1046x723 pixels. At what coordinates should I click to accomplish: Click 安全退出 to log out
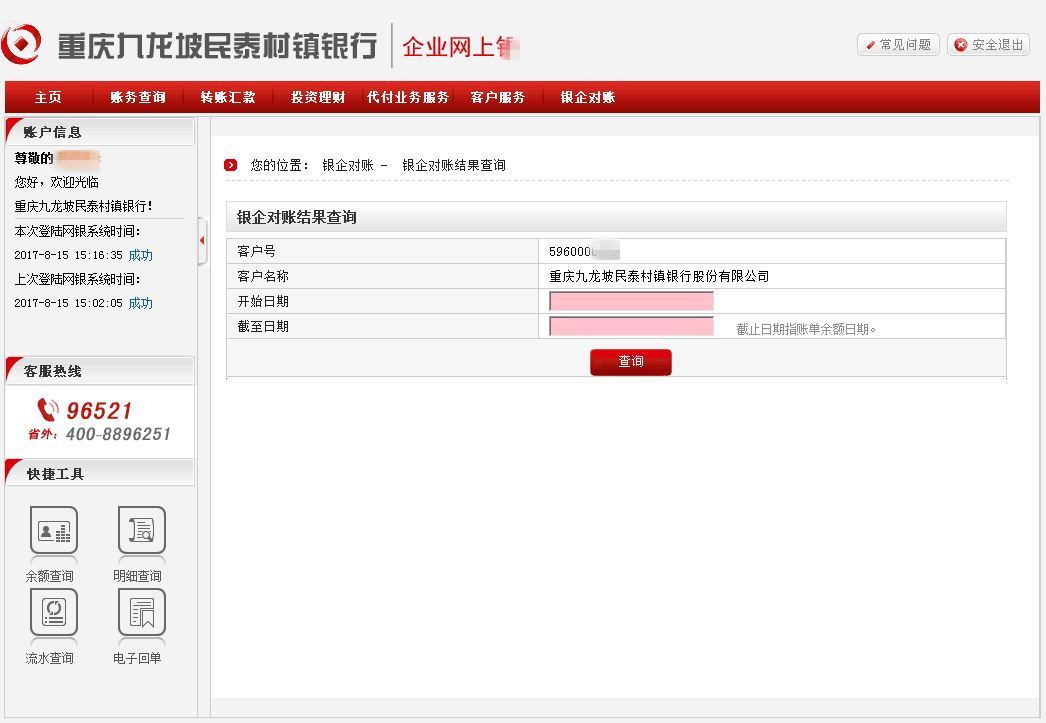pos(989,45)
